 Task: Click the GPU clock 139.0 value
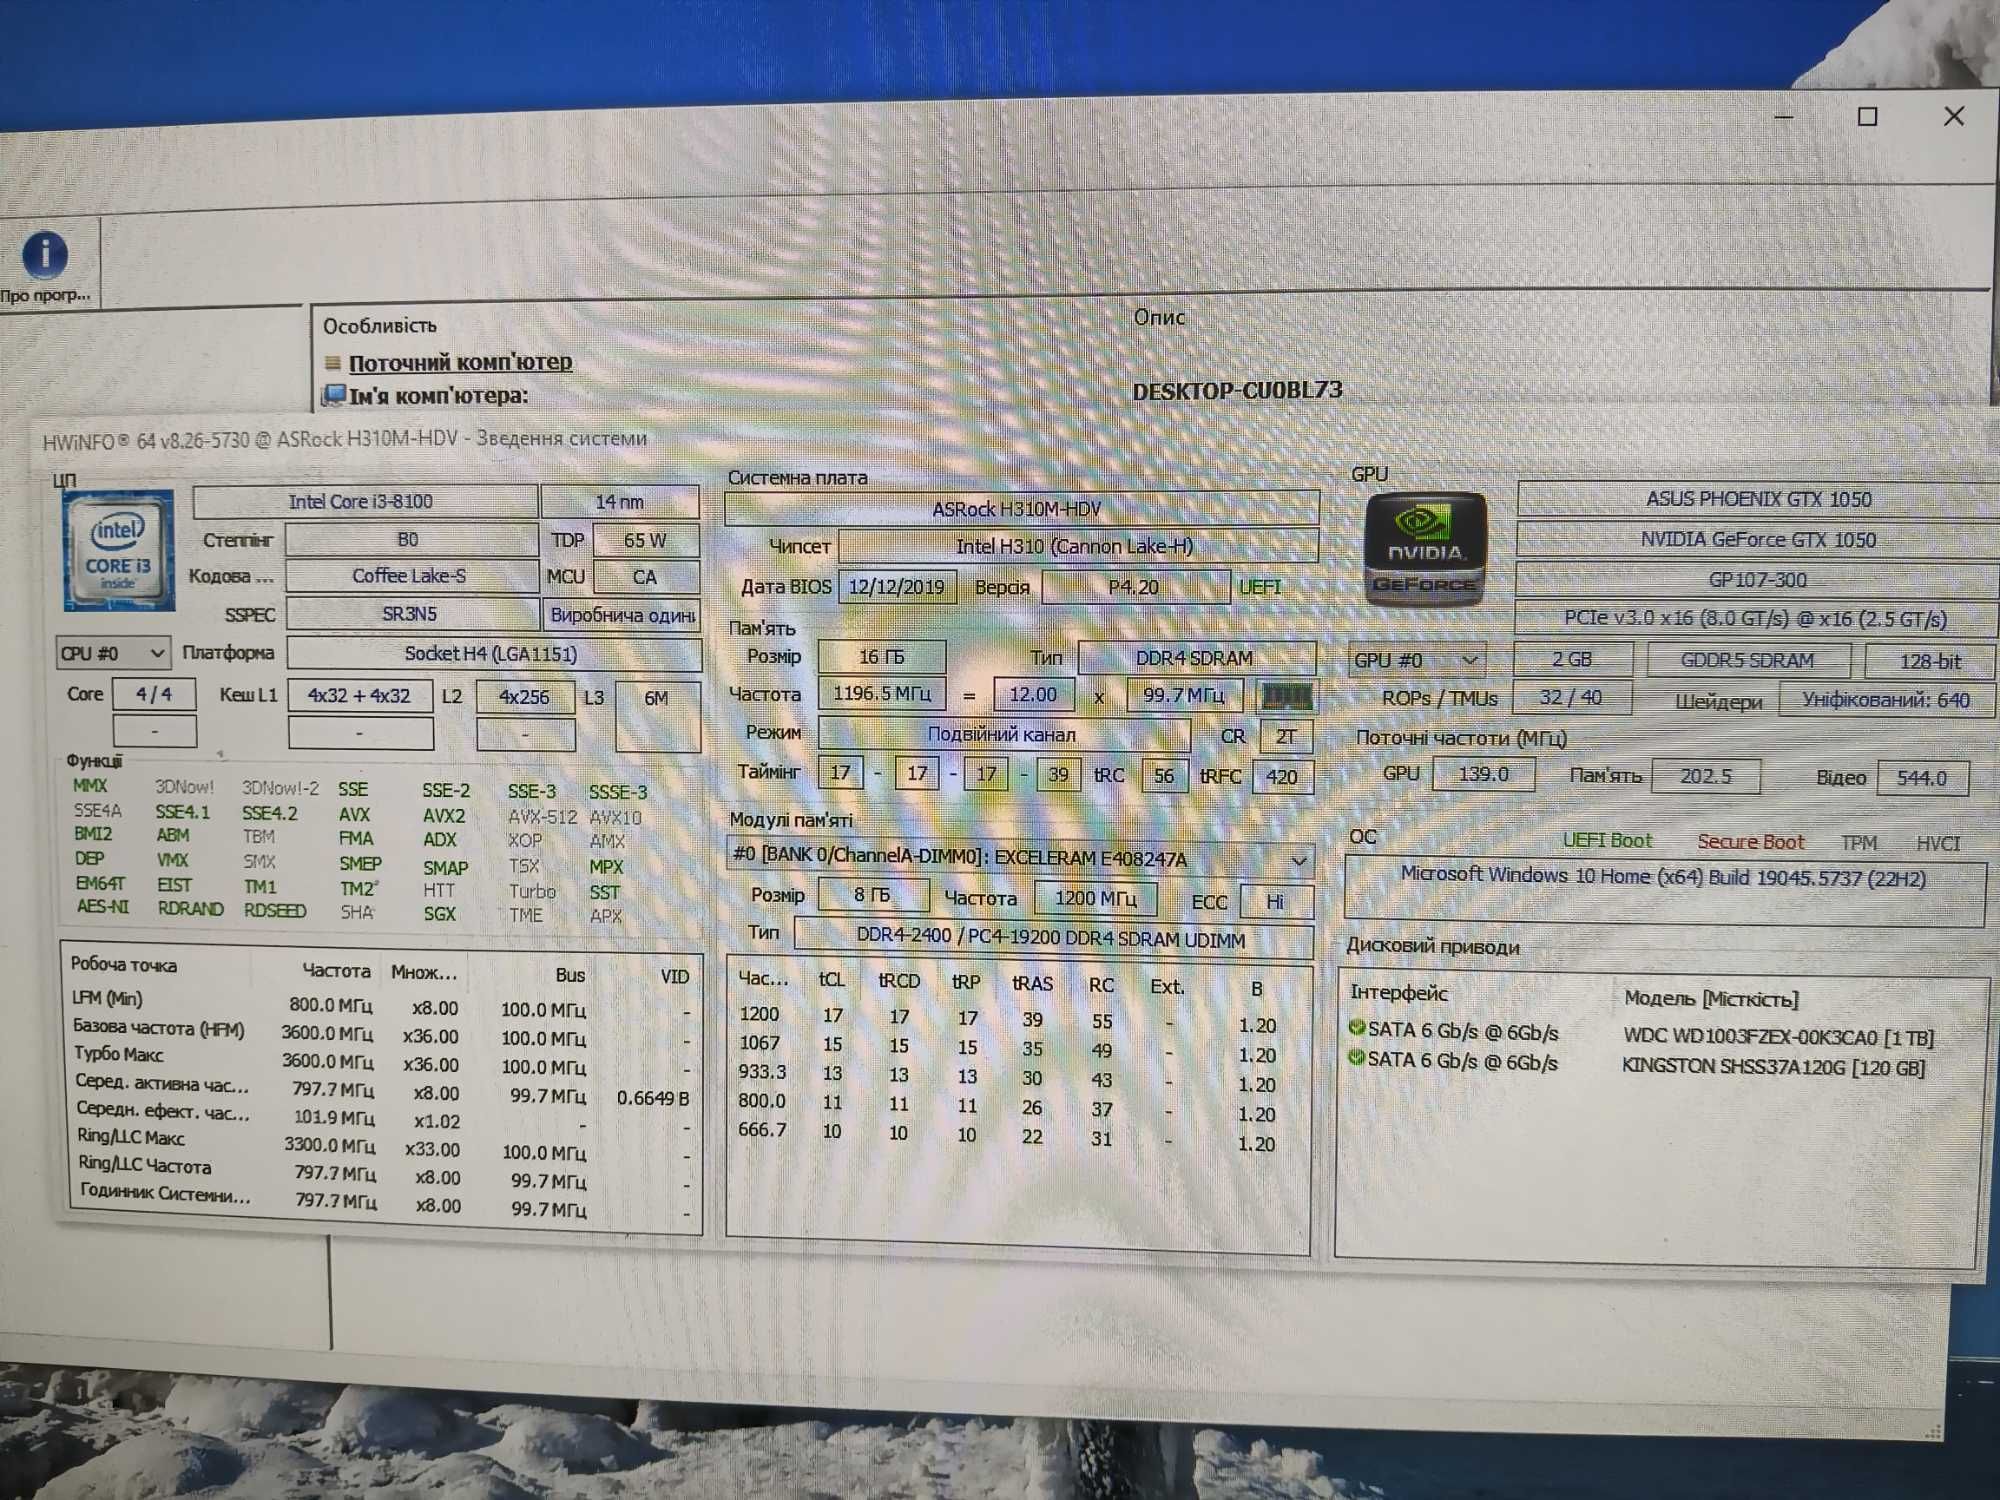point(1484,774)
